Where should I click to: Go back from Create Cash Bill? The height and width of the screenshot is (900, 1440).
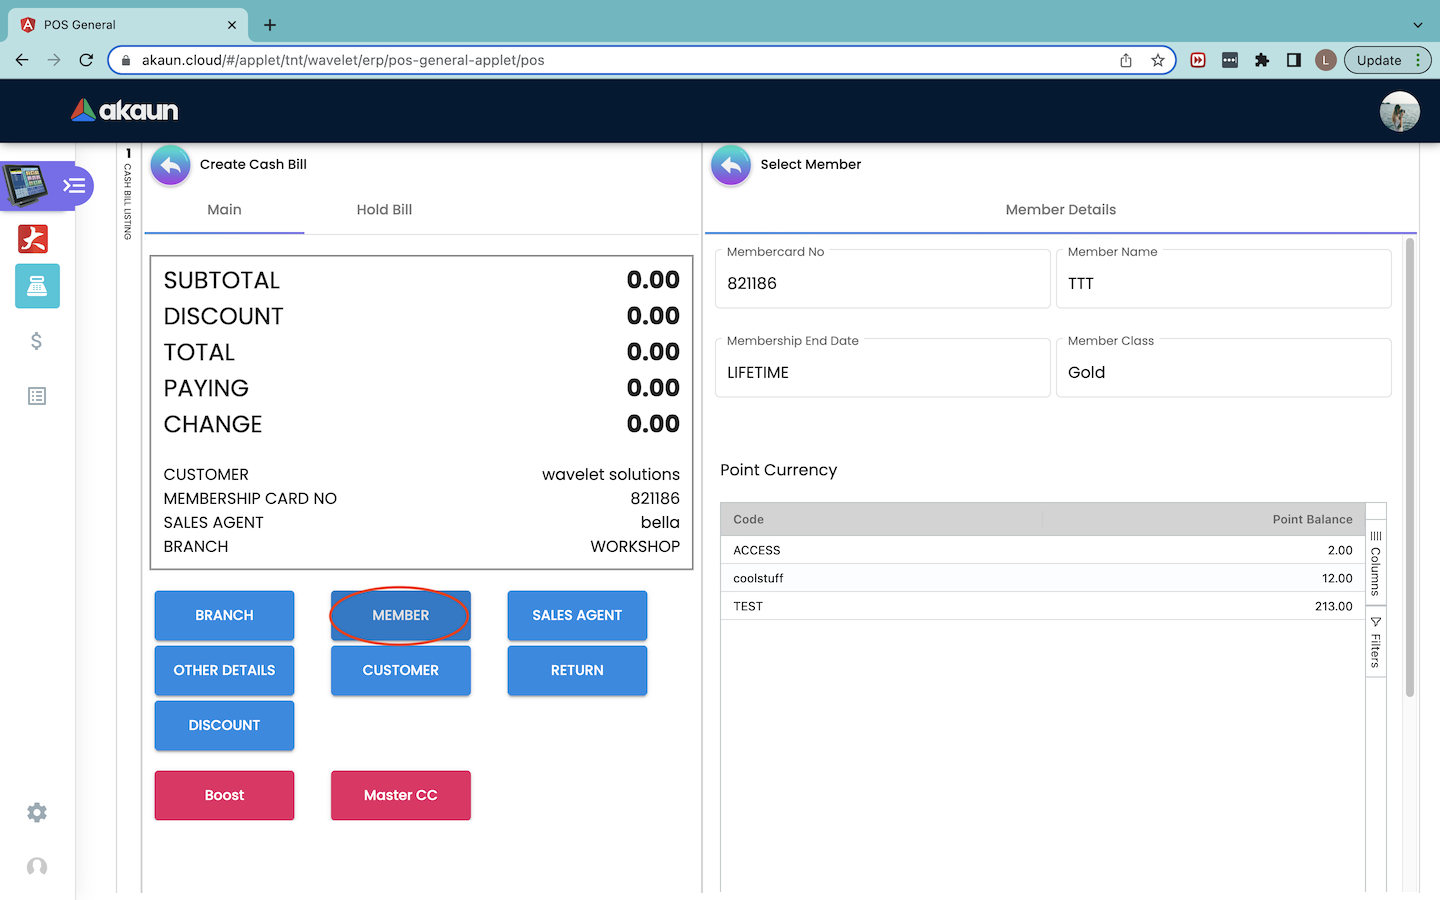click(x=171, y=165)
